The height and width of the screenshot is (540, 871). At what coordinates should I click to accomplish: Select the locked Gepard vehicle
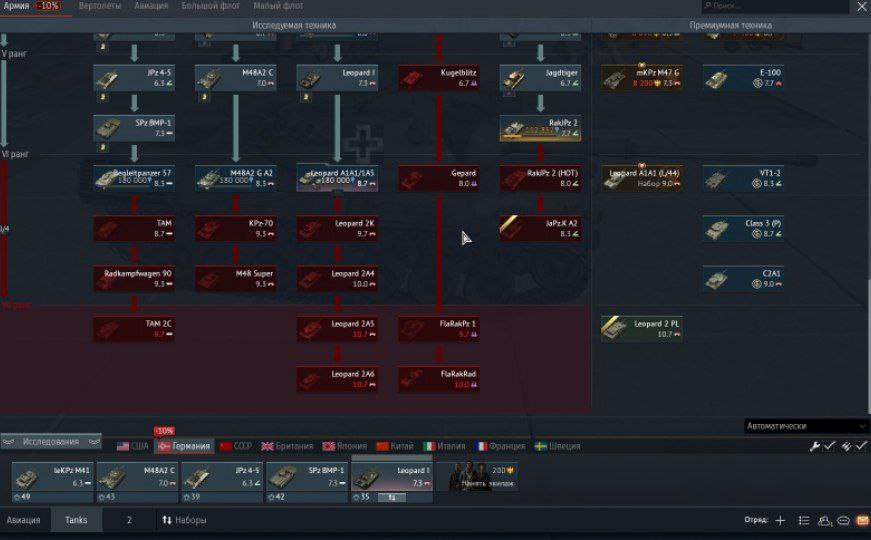[x=439, y=178]
